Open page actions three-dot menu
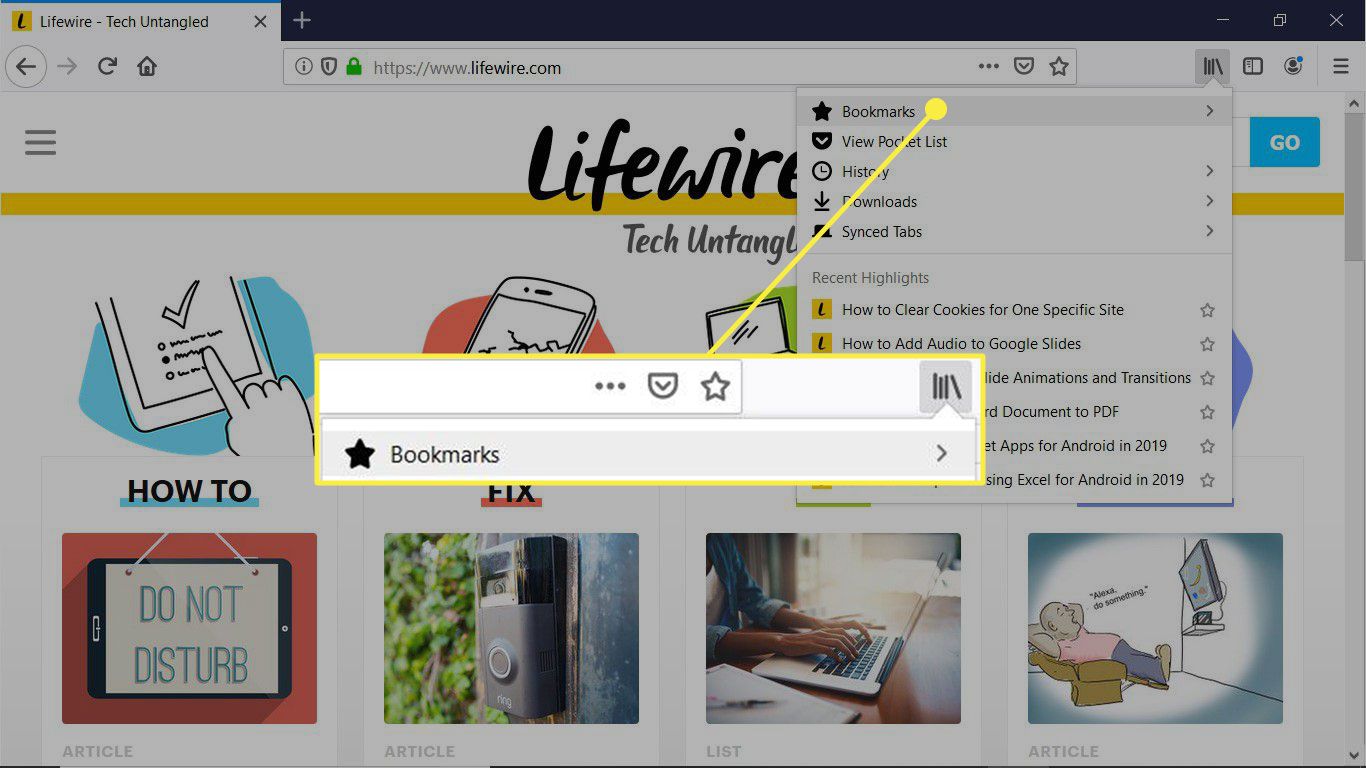Image resolution: width=1366 pixels, height=768 pixels. click(988, 67)
